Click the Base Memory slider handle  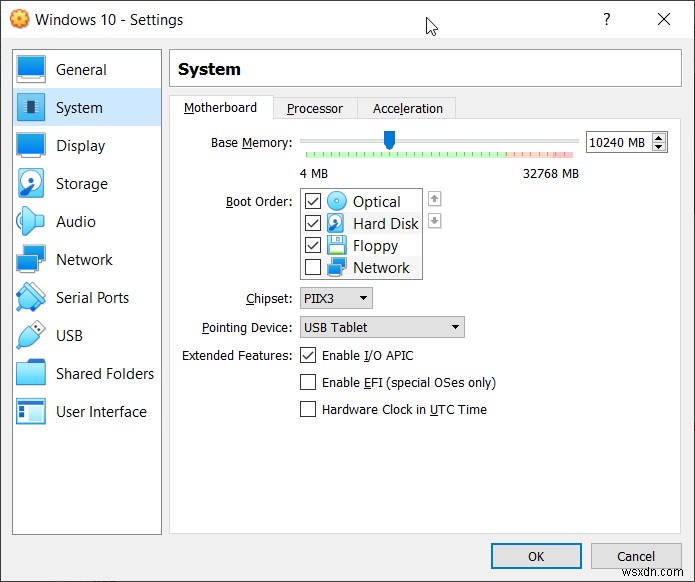tap(389, 140)
